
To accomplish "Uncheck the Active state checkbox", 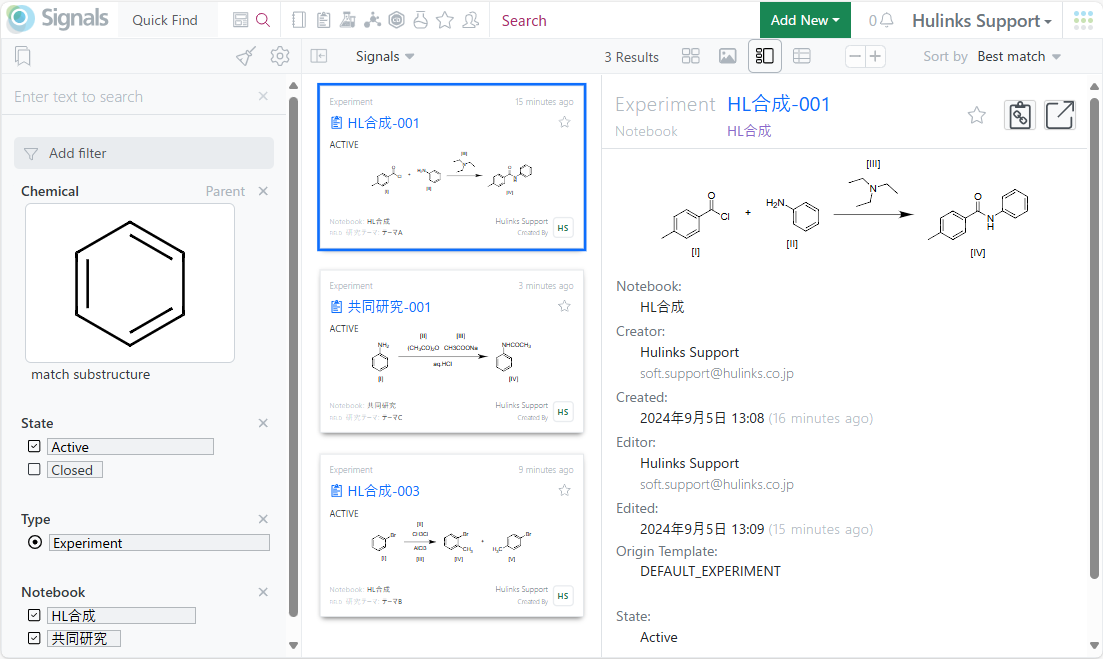I will click(x=35, y=447).
